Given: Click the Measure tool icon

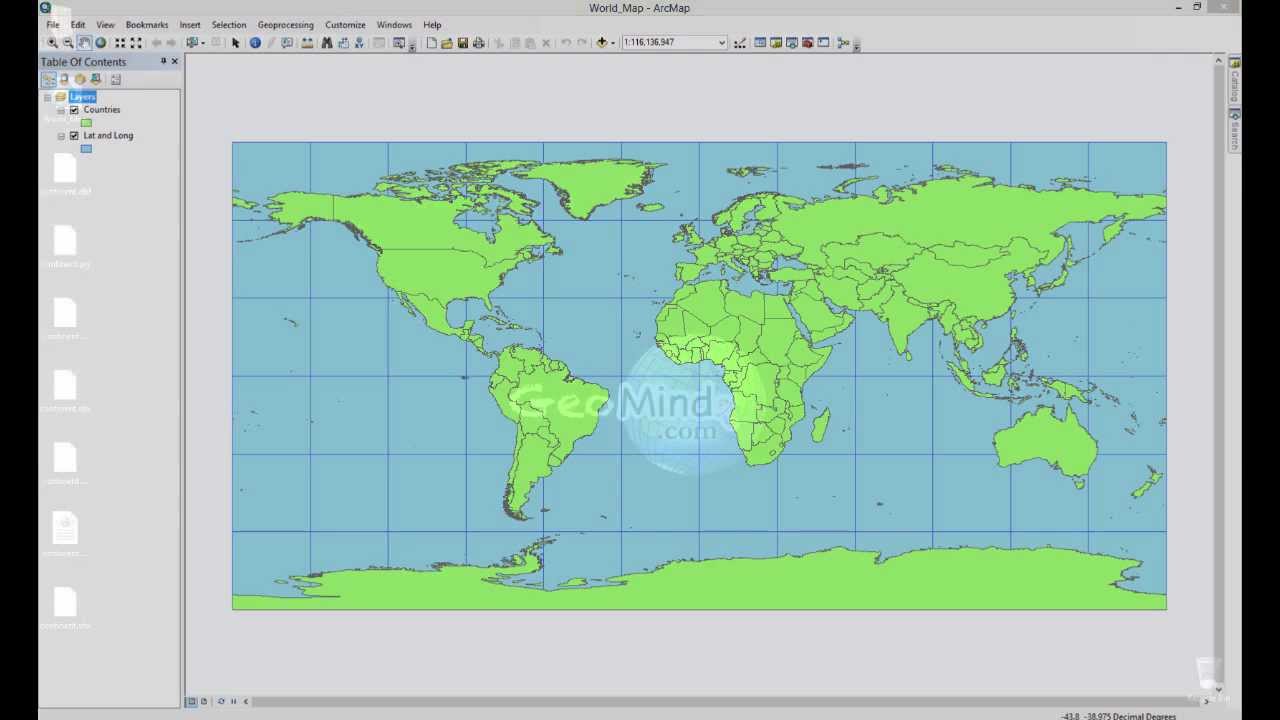Looking at the screenshot, I should pos(307,42).
